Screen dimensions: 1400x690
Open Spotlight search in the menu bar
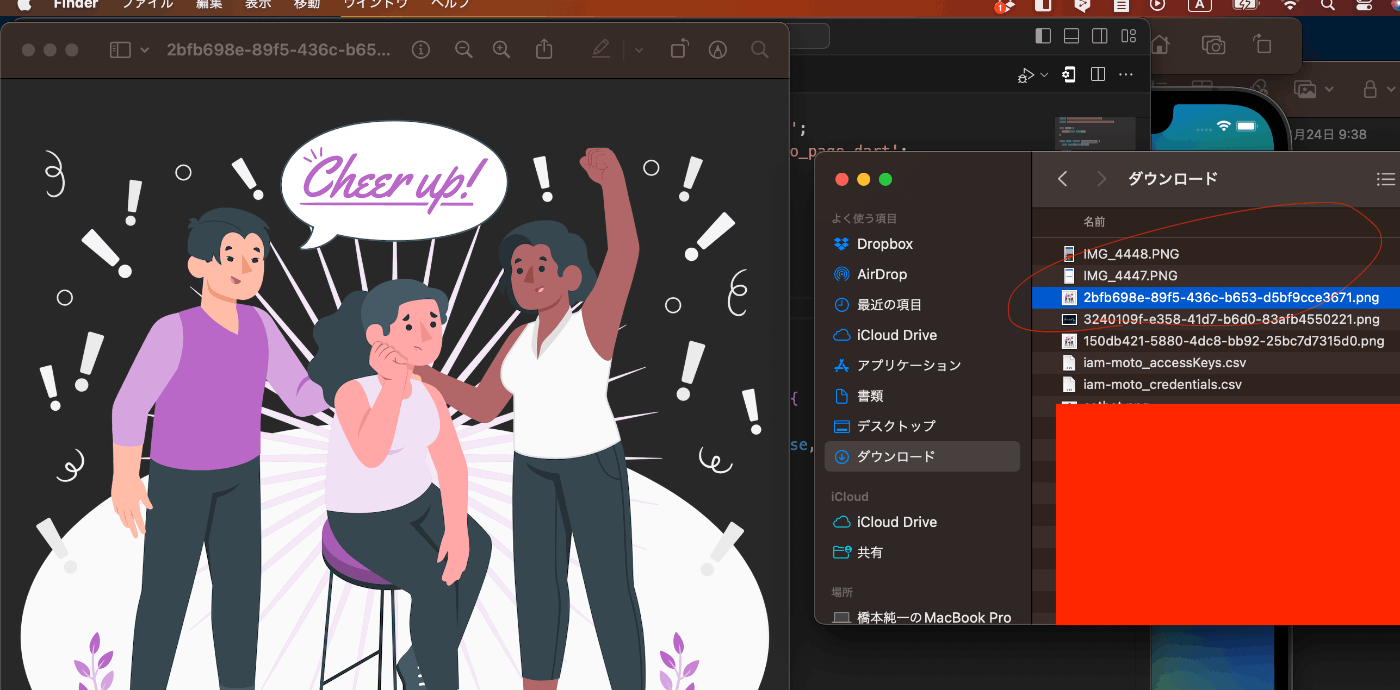1327,4
